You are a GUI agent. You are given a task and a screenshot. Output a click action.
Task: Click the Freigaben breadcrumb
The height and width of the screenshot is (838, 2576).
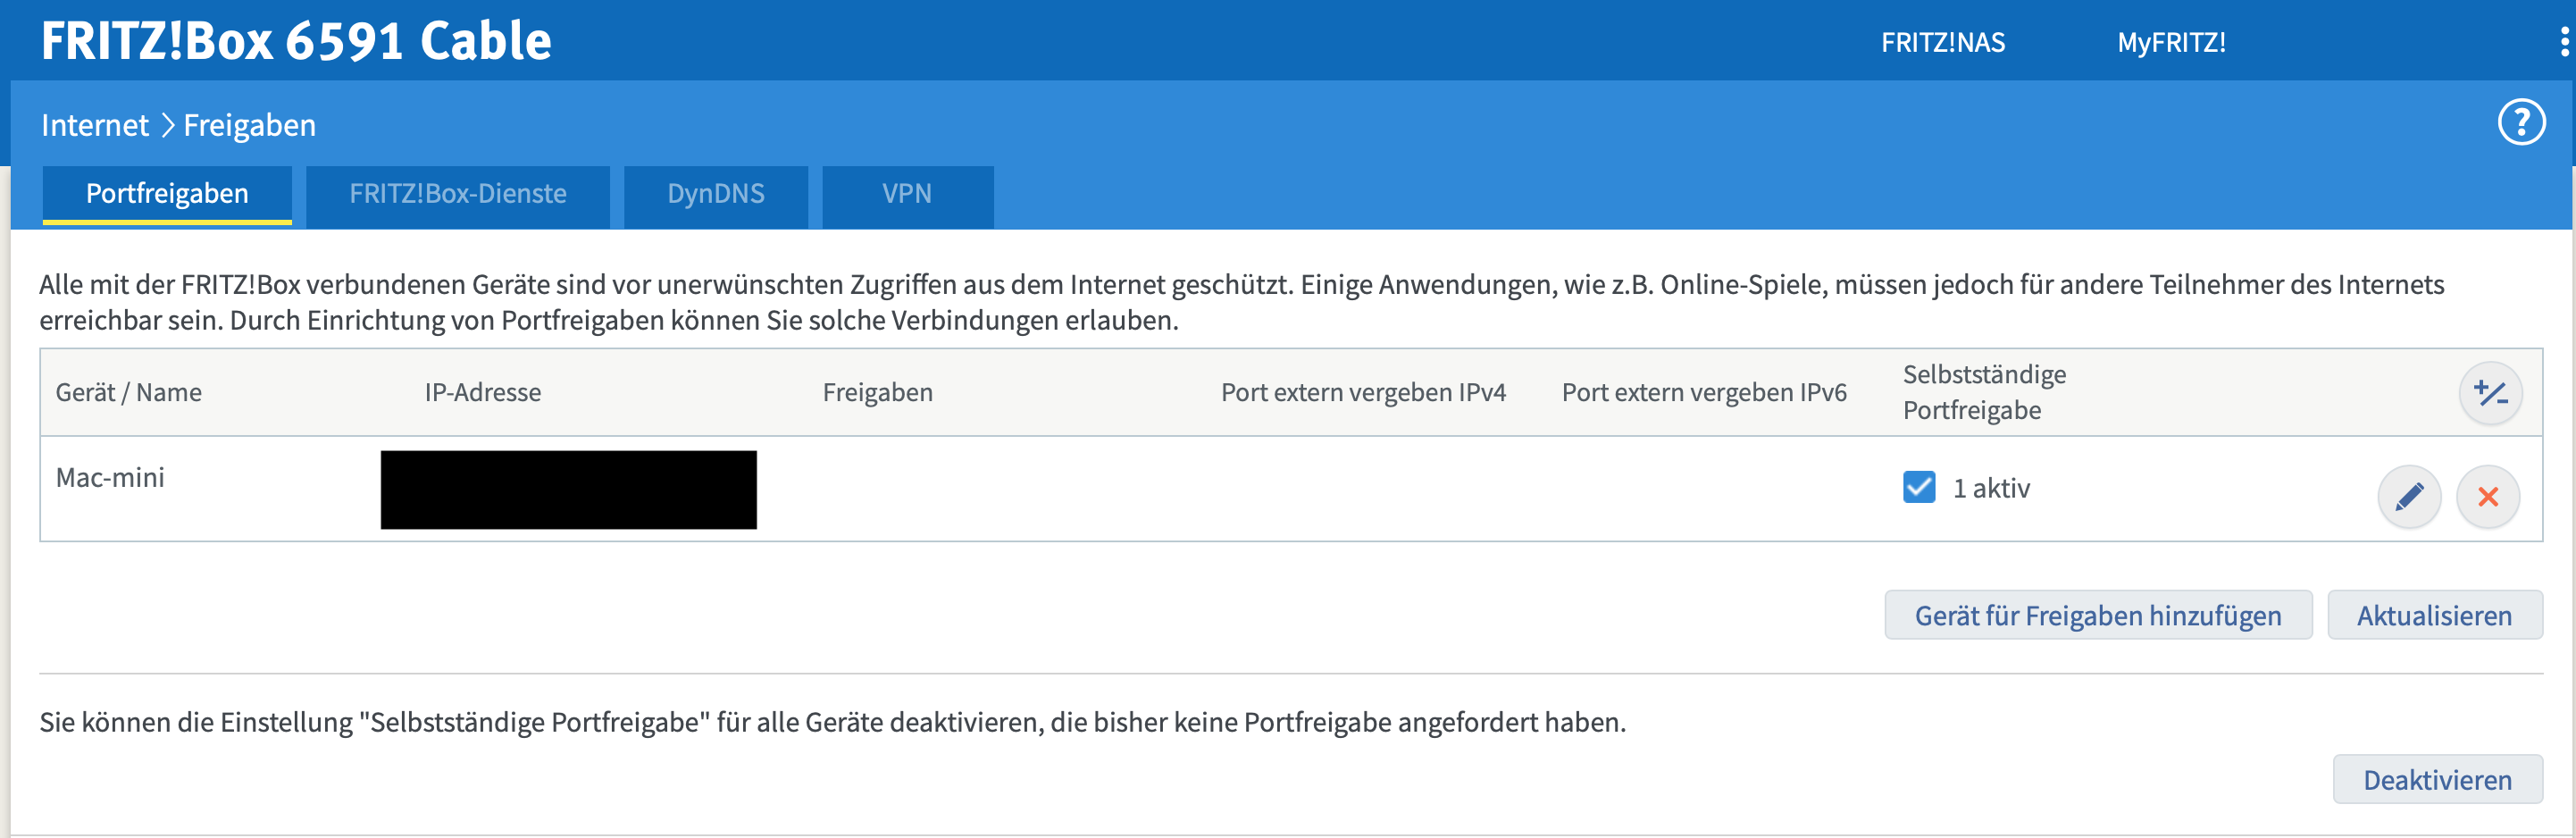tap(249, 125)
